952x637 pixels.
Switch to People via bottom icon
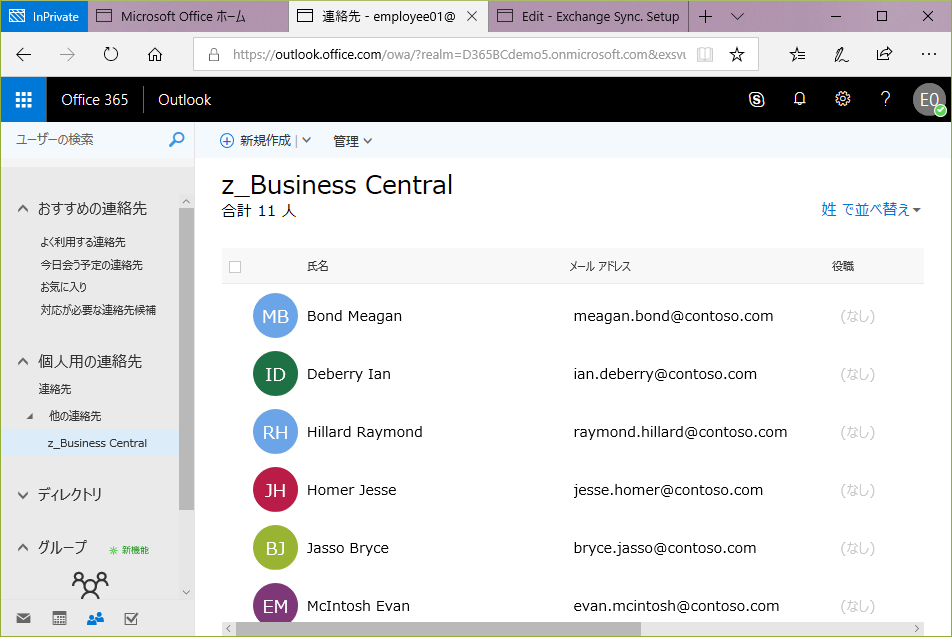click(x=95, y=618)
